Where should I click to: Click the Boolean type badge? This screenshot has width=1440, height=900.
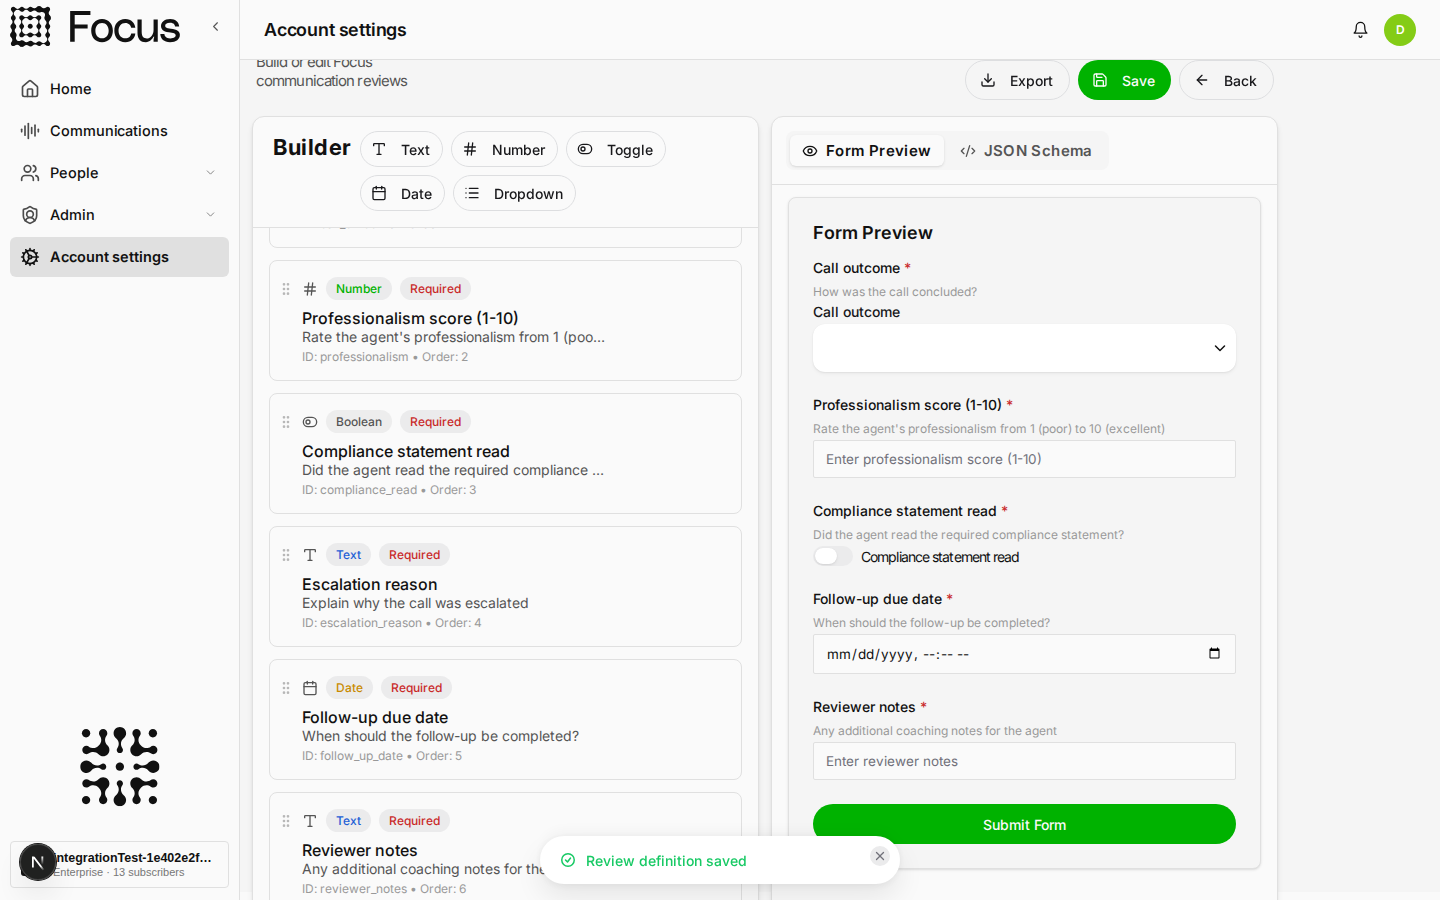(359, 422)
